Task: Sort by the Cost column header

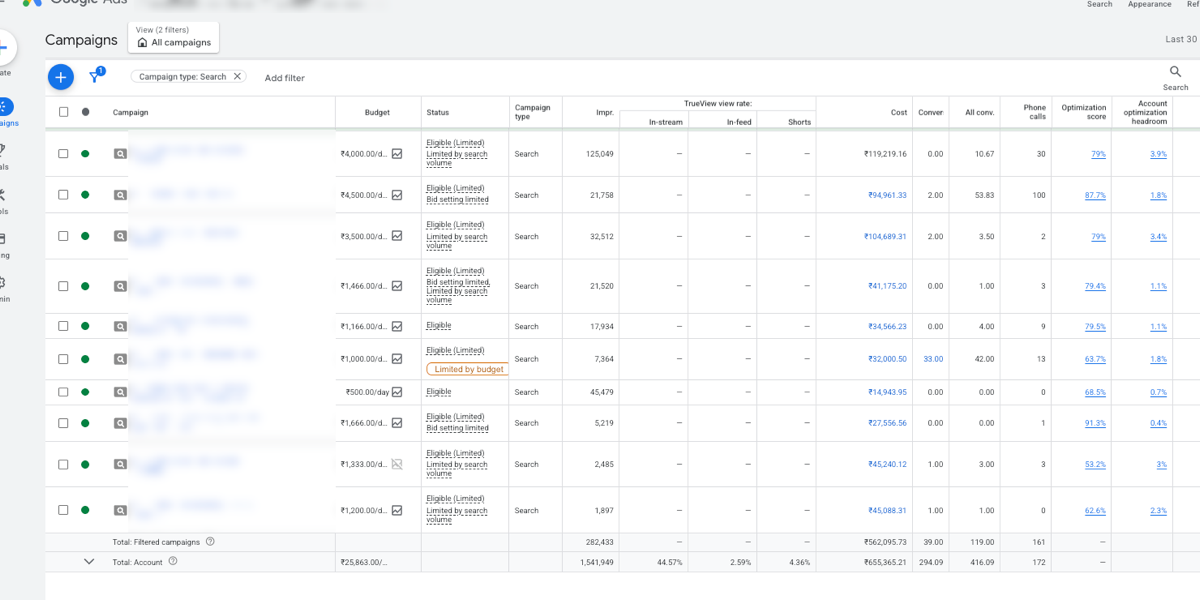Action: pyautogui.click(x=899, y=112)
